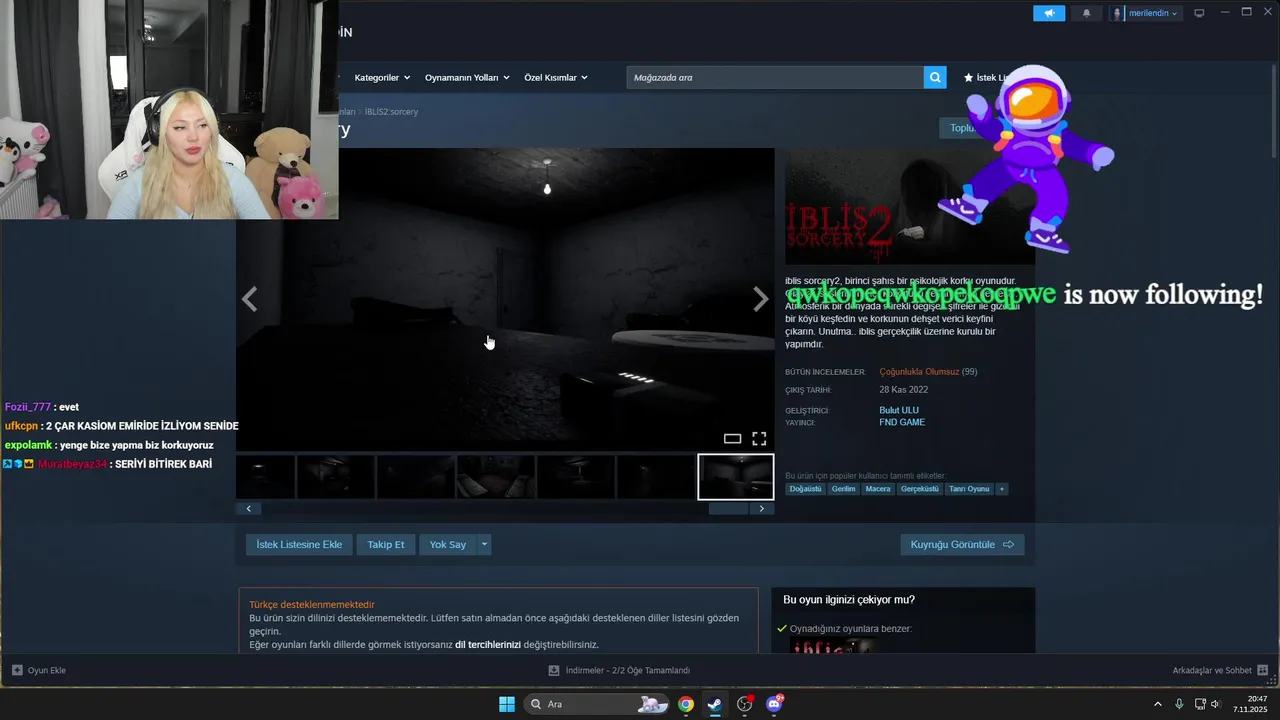Open the dil tercihlerinizi link
Viewport: 1280px width, 720px height.
point(488,645)
